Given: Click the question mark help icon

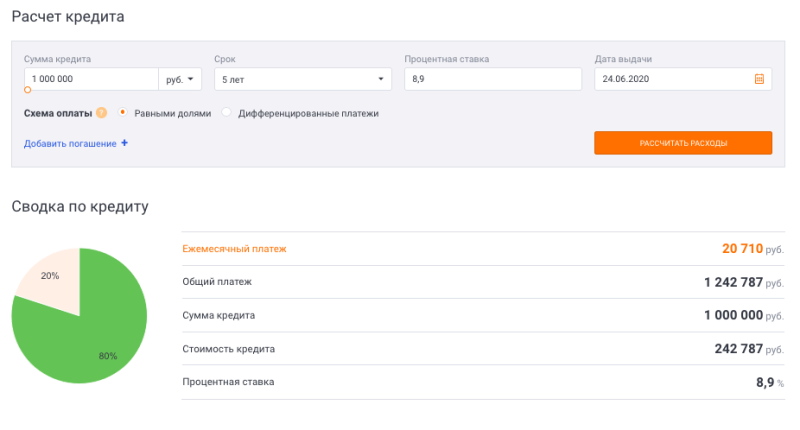Looking at the screenshot, I should pos(102,113).
